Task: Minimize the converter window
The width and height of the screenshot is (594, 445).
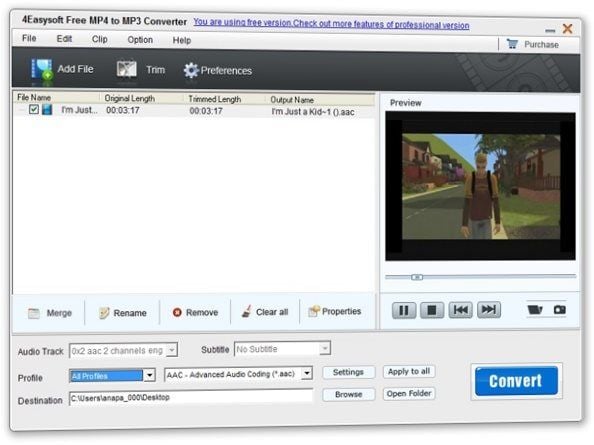Action: point(550,30)
